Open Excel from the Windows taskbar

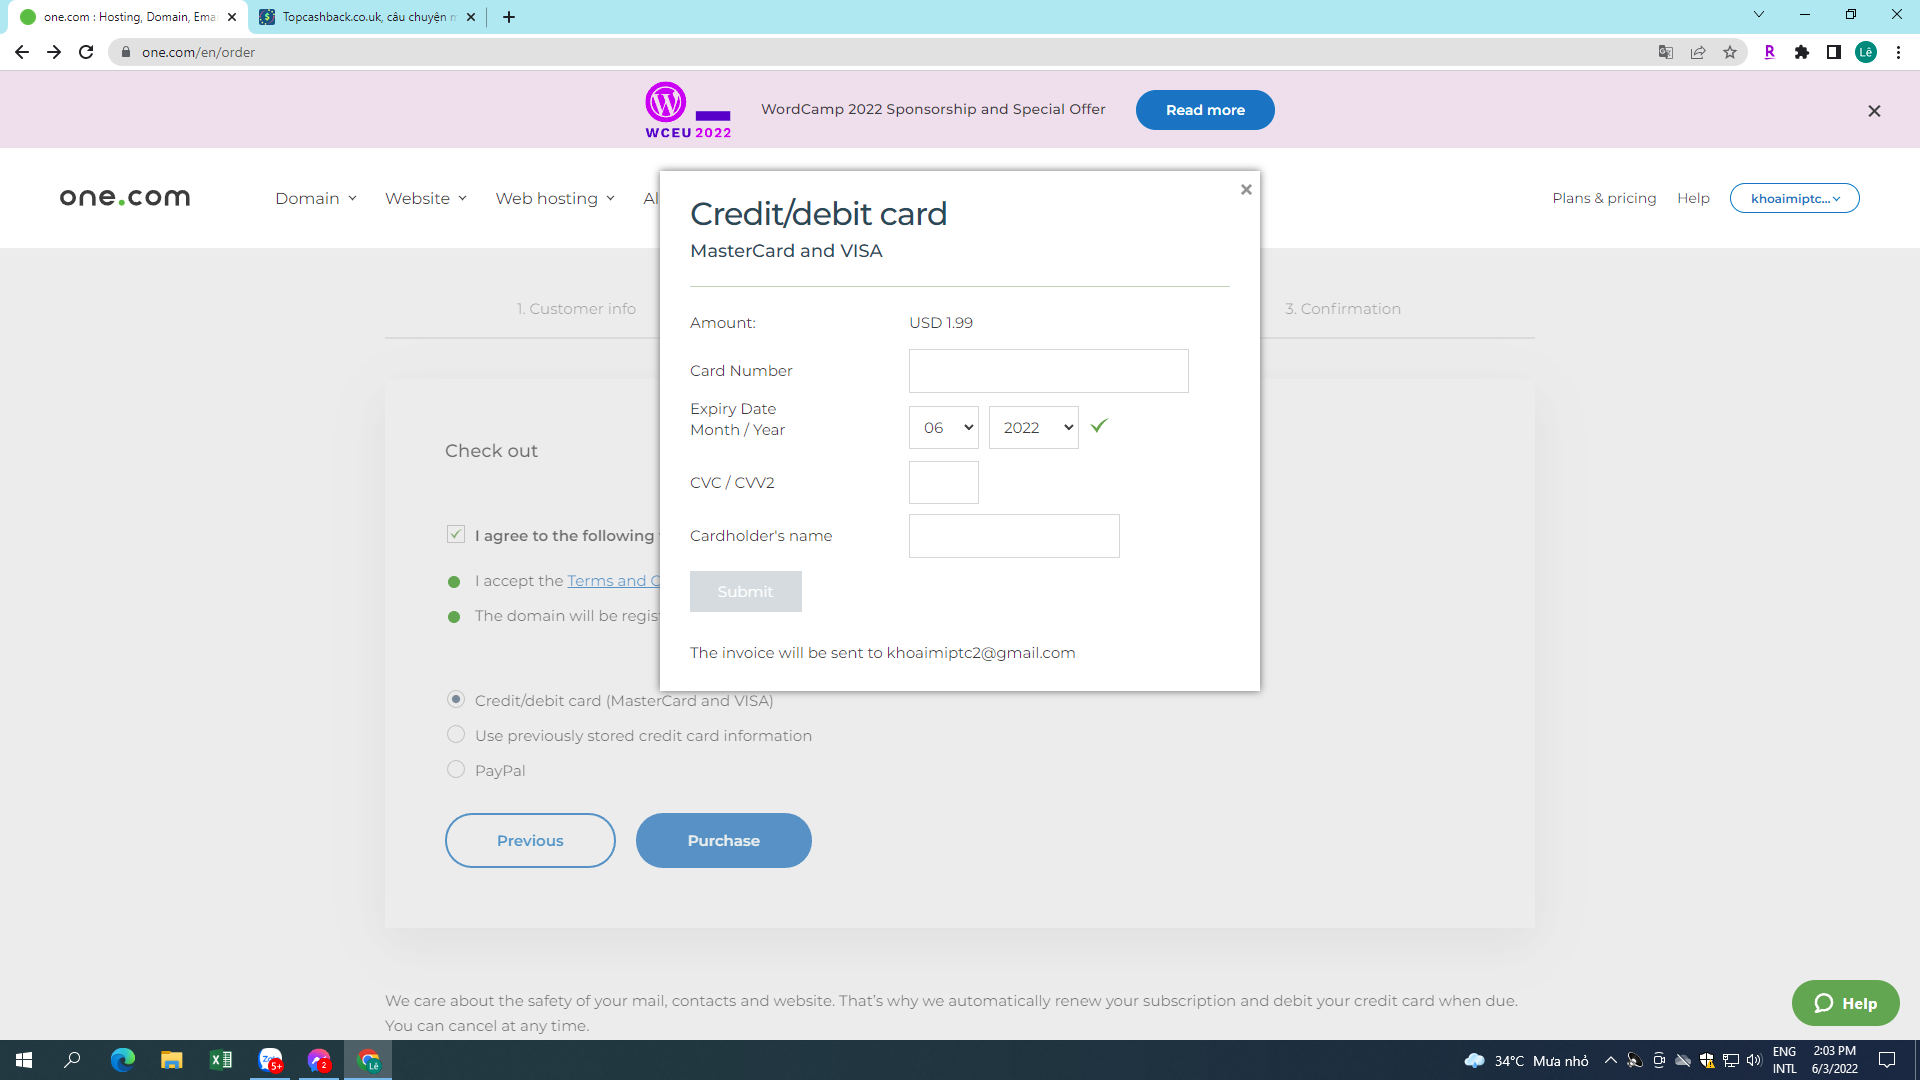(220, 1060)
